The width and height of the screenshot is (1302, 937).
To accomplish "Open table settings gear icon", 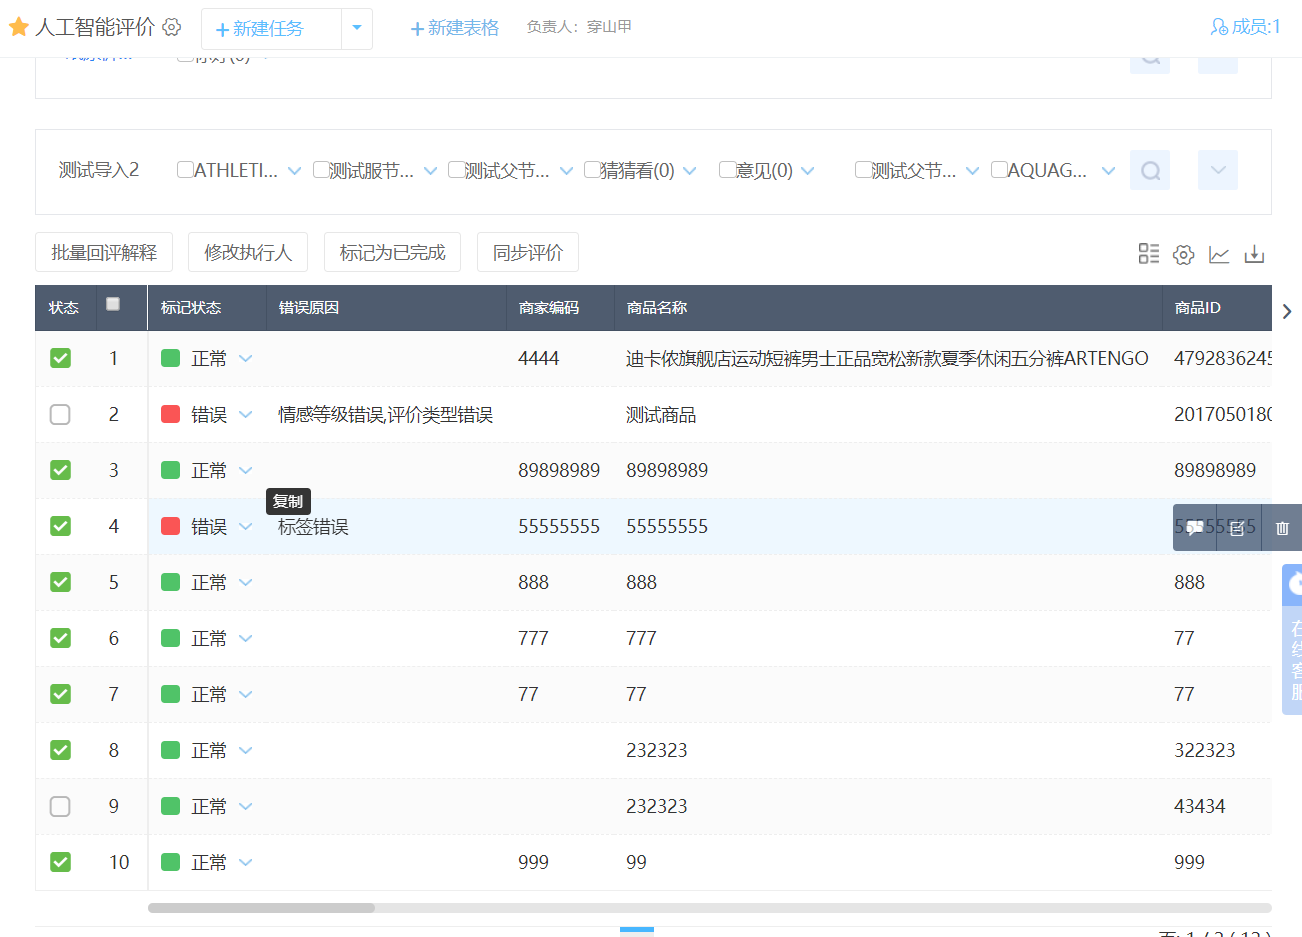I will point(1183,254).
